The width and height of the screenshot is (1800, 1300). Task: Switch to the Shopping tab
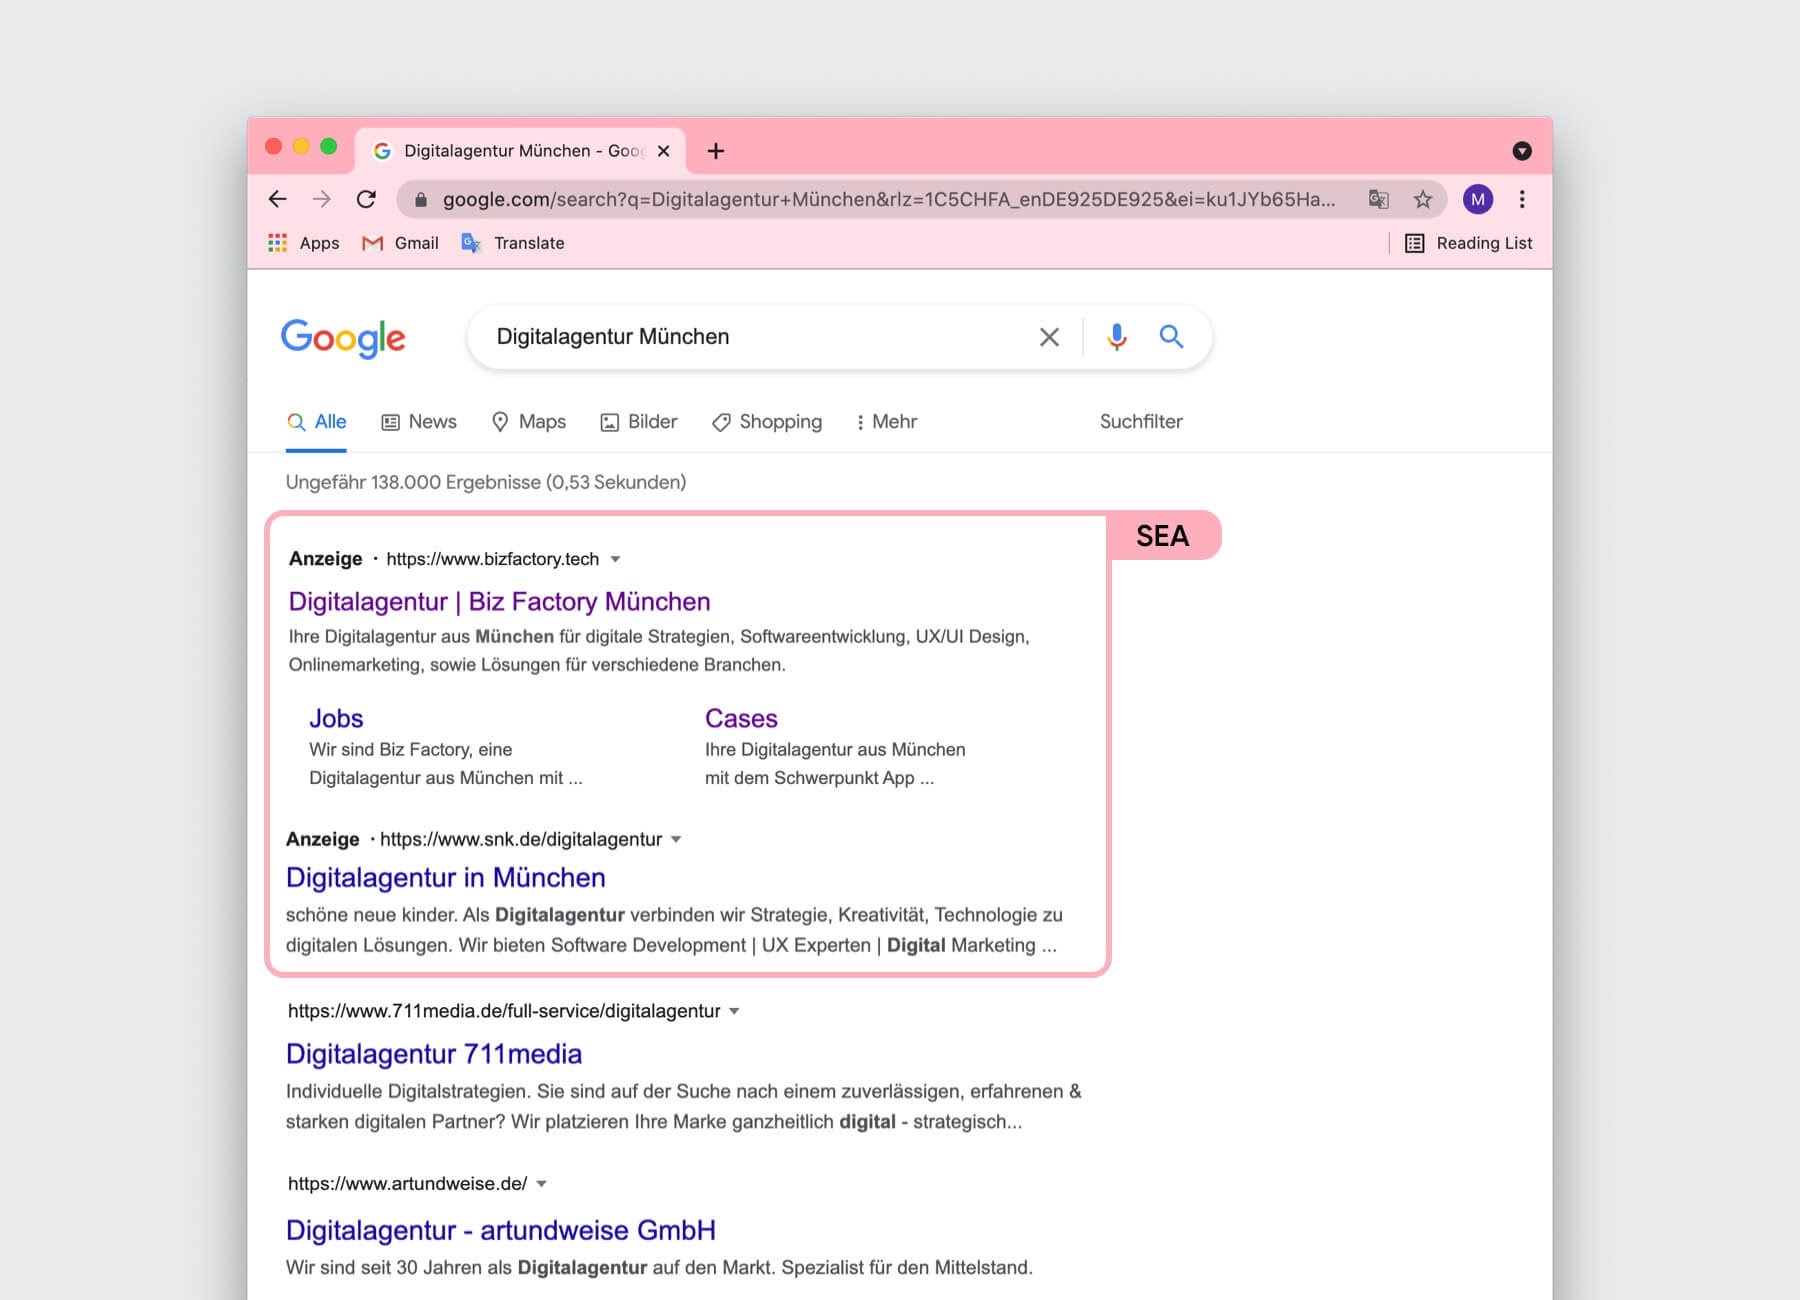(x=767, y=422)
